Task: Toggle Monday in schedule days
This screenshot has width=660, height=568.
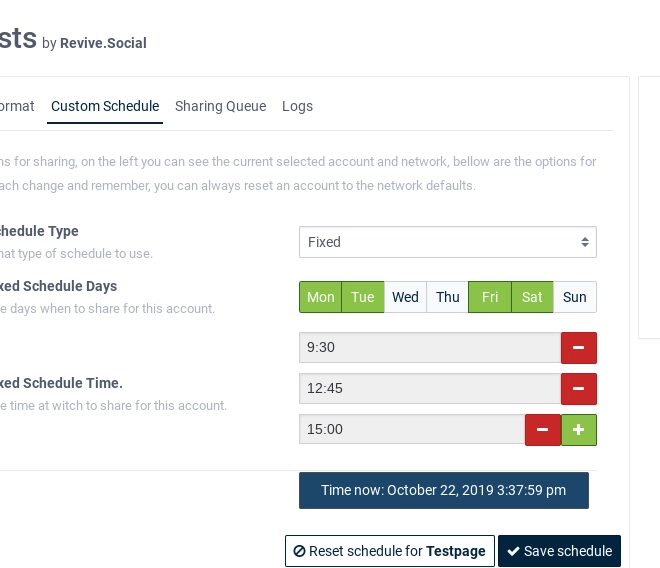Action: [320, 297]
